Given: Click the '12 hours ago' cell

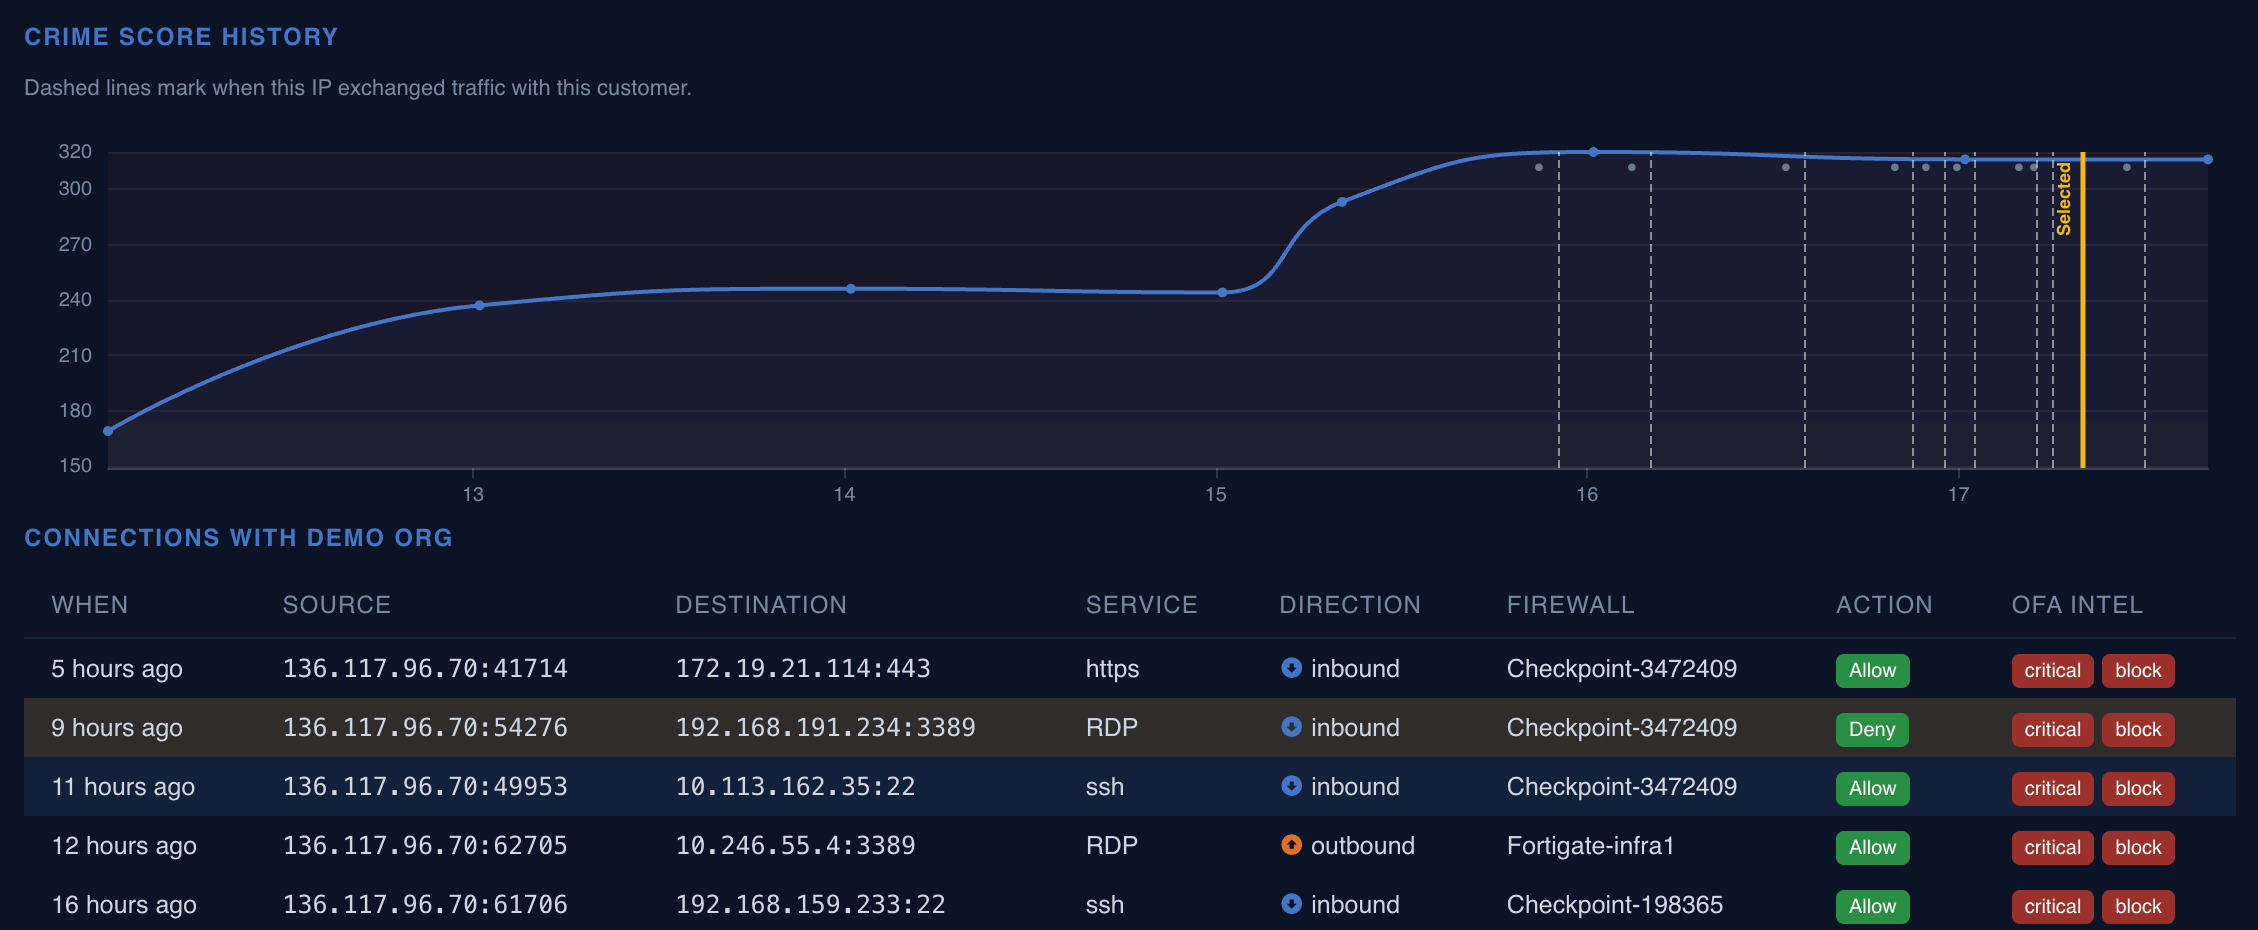Looking at the screenshot, I should point(124,845).
